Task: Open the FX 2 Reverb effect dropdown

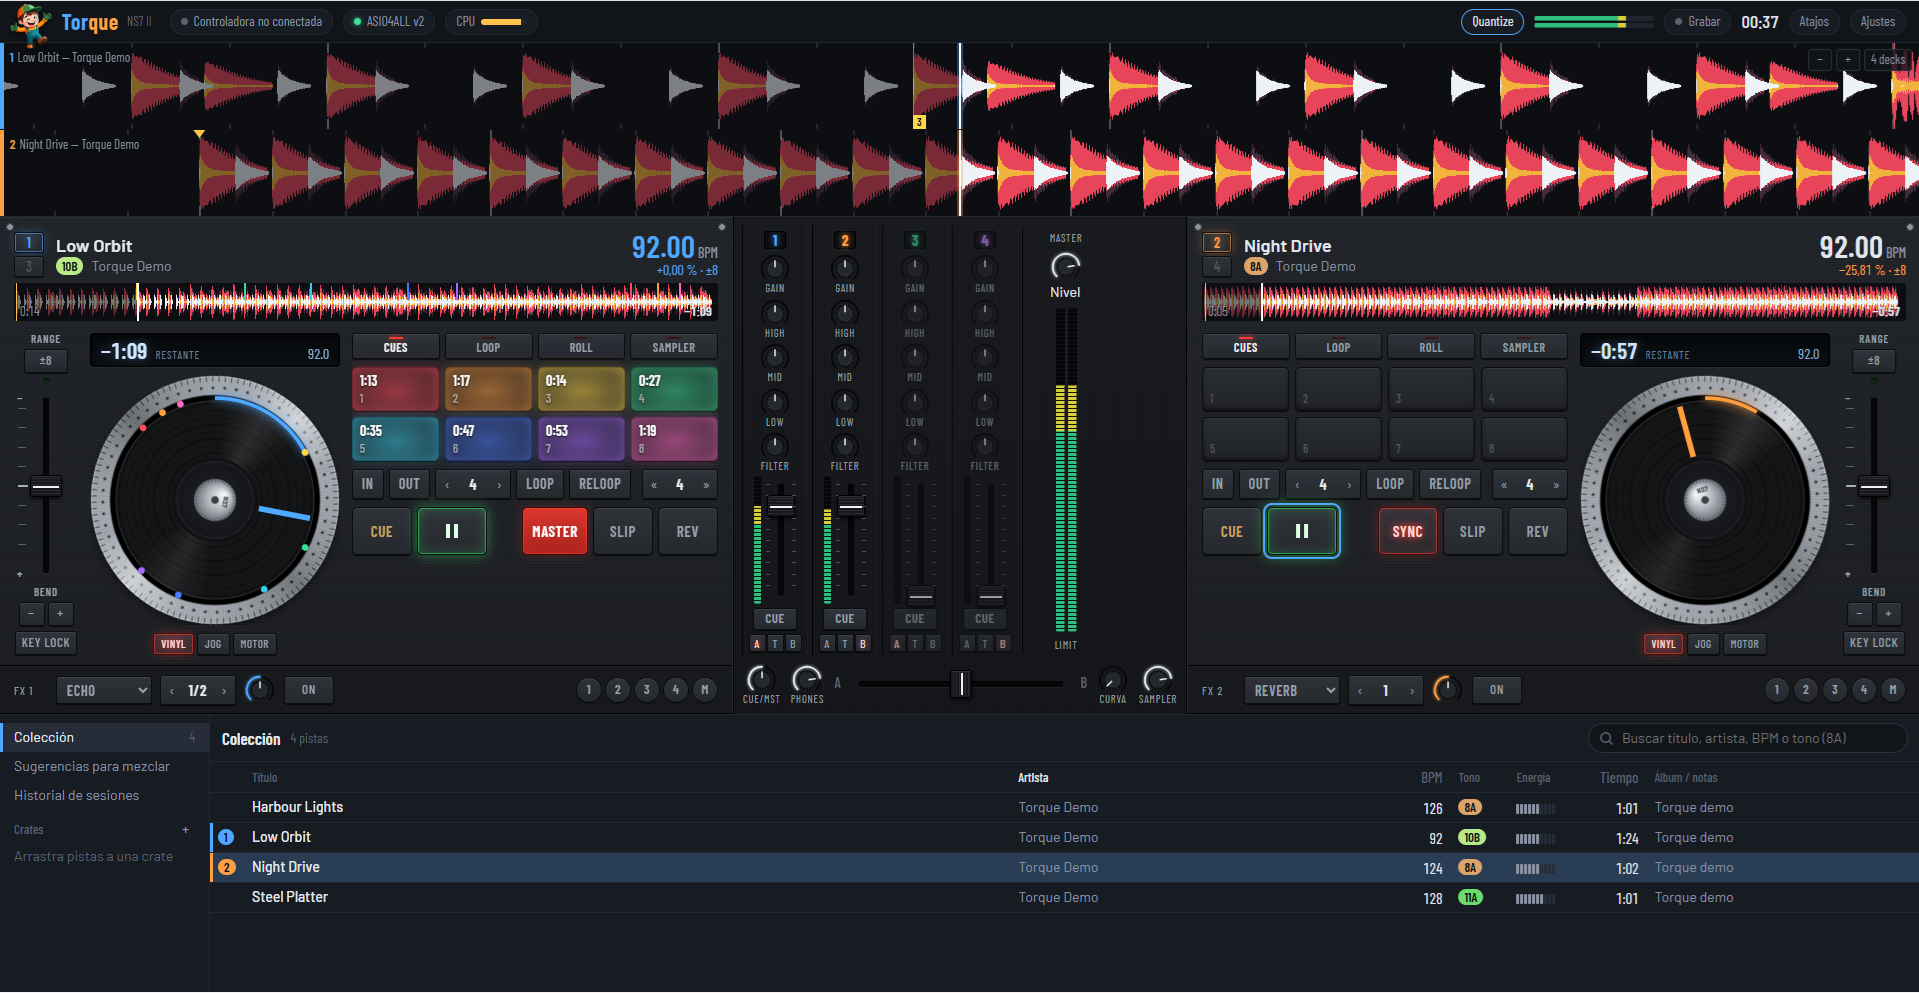Action: pyautogui.click(x=1292, y=690)
